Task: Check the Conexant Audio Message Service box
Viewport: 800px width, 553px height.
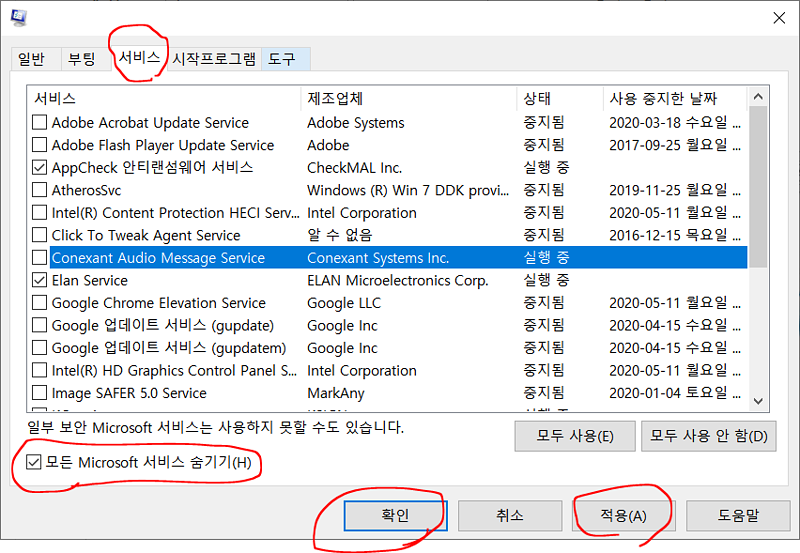Action: coord(39,258)
